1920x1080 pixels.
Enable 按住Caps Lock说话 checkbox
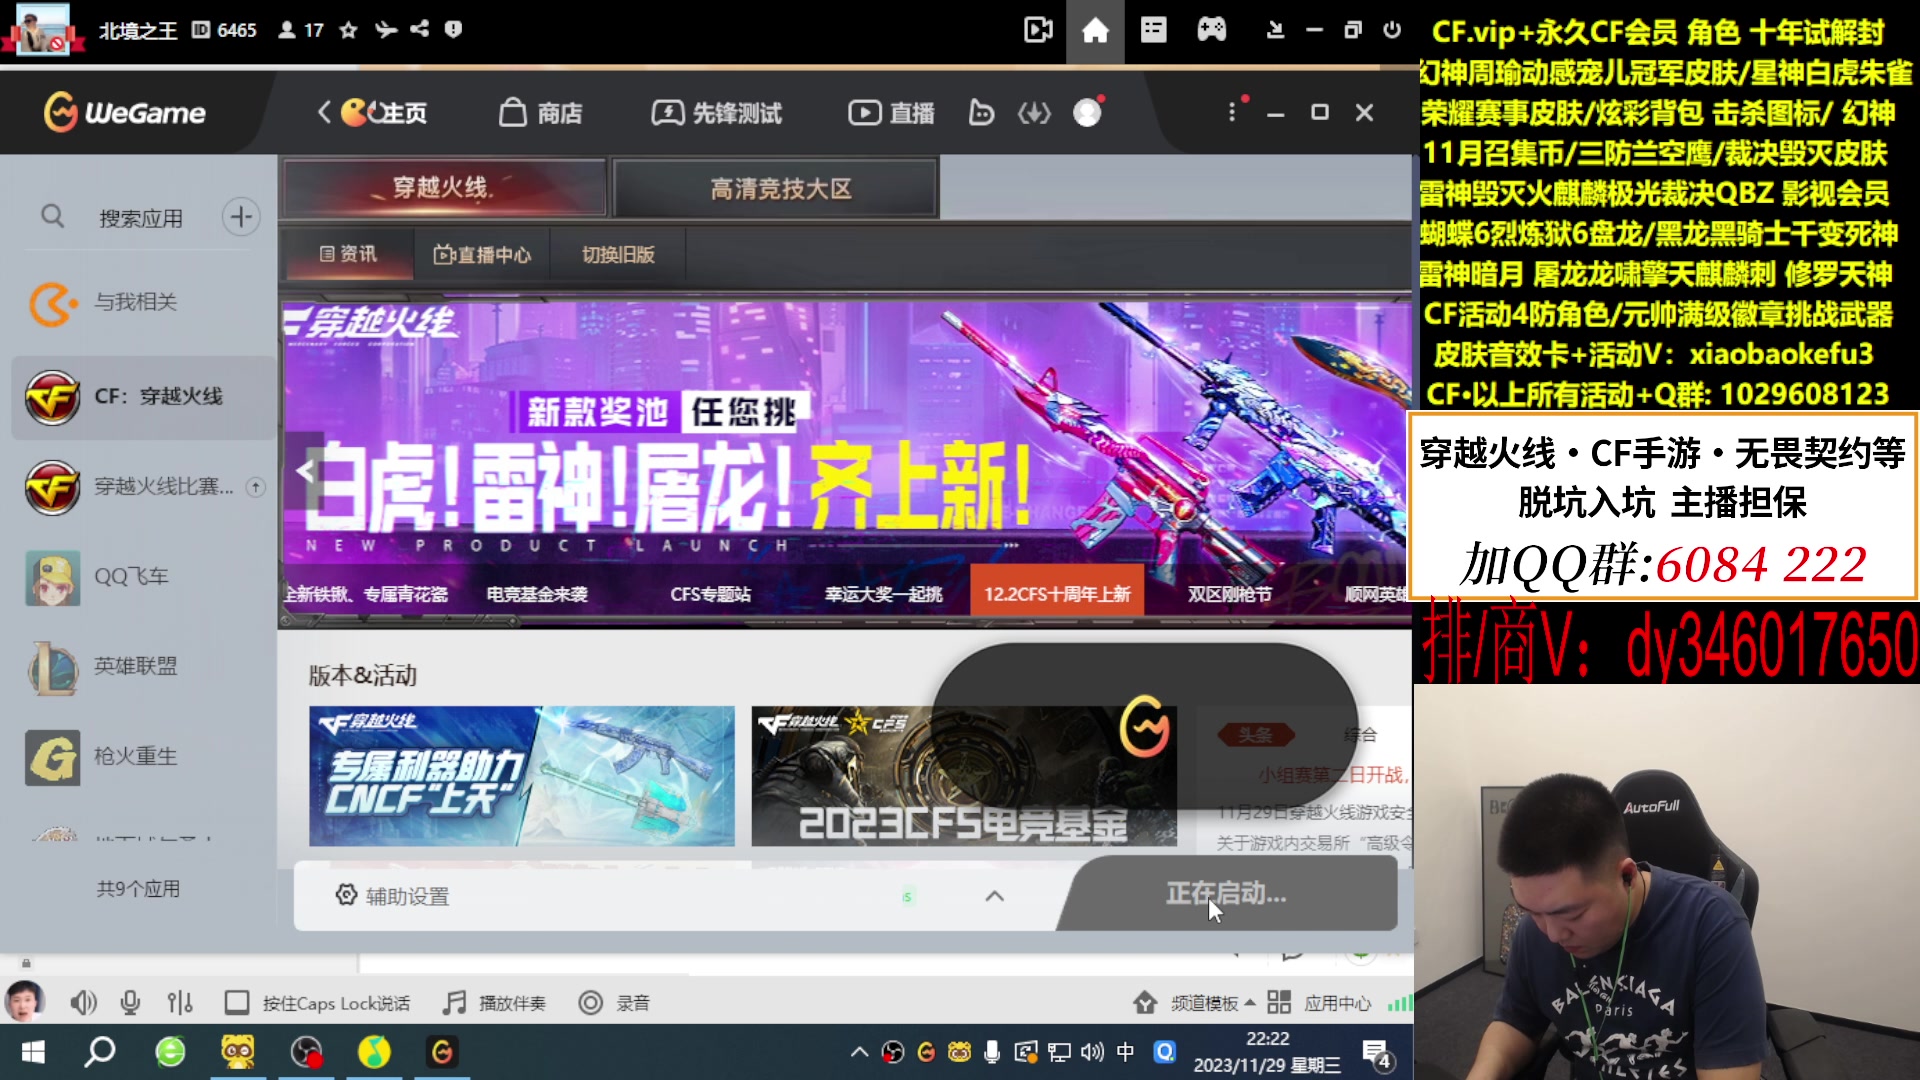tap(237, 1002)
